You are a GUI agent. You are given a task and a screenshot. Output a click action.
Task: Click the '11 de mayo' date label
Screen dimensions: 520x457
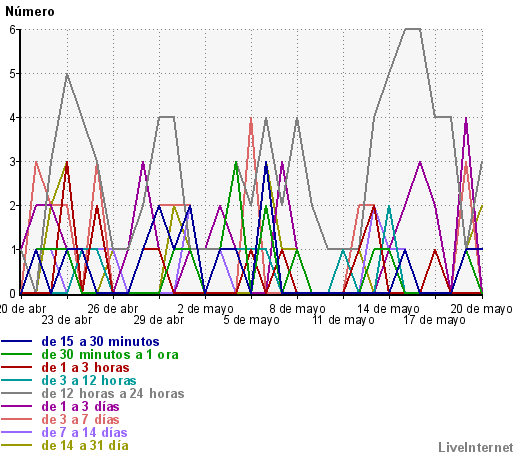(x=343, y=320)
